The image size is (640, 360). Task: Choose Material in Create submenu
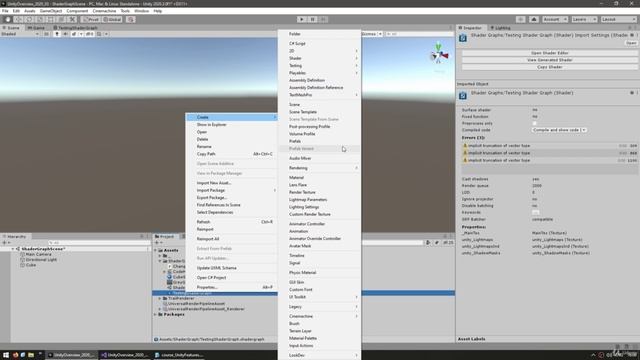(319, 178)
